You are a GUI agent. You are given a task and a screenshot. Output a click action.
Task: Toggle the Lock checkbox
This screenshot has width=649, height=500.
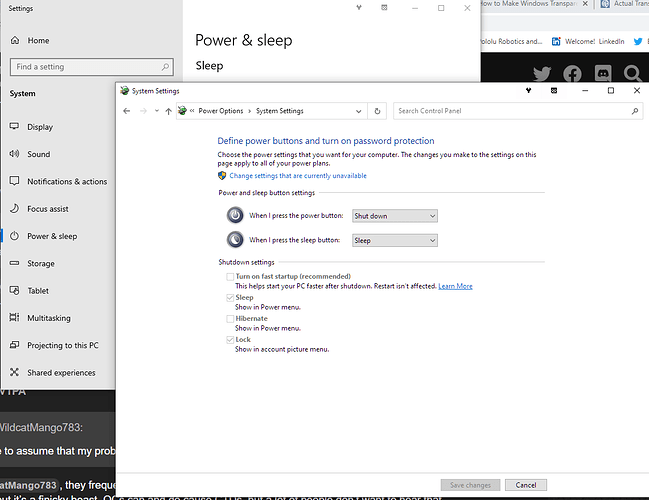(230, 340)
